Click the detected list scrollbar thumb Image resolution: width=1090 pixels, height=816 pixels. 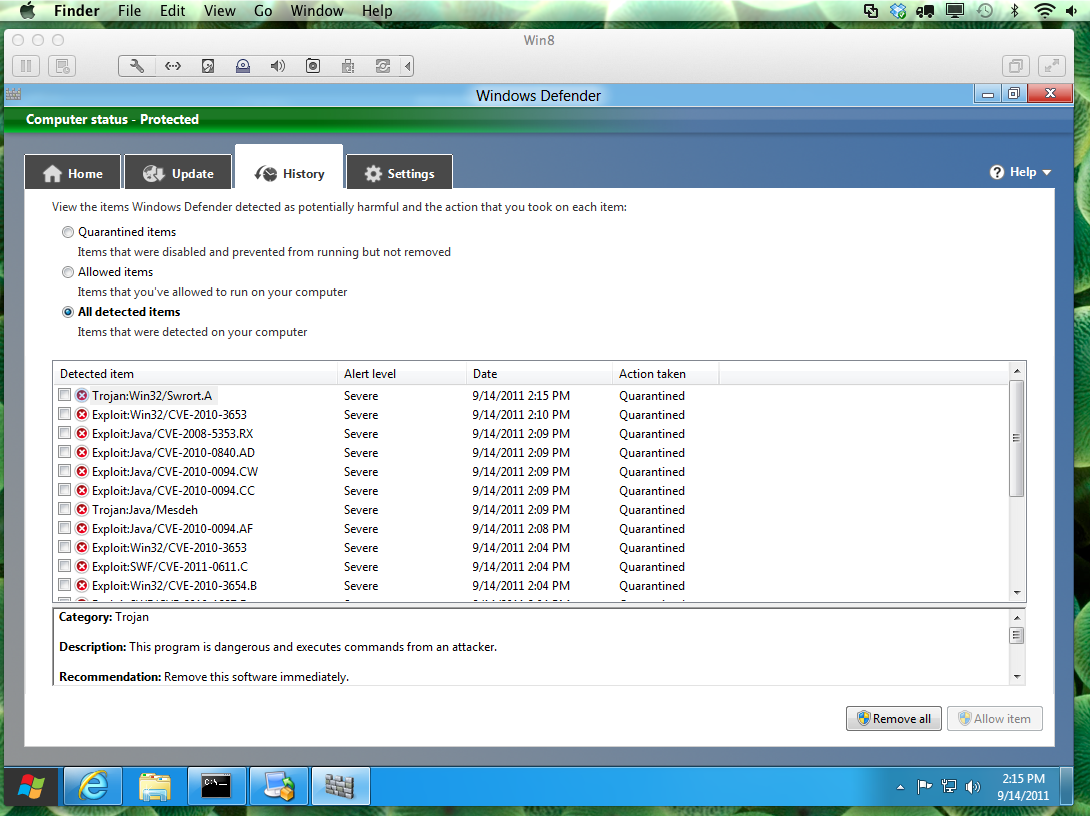1017,438
